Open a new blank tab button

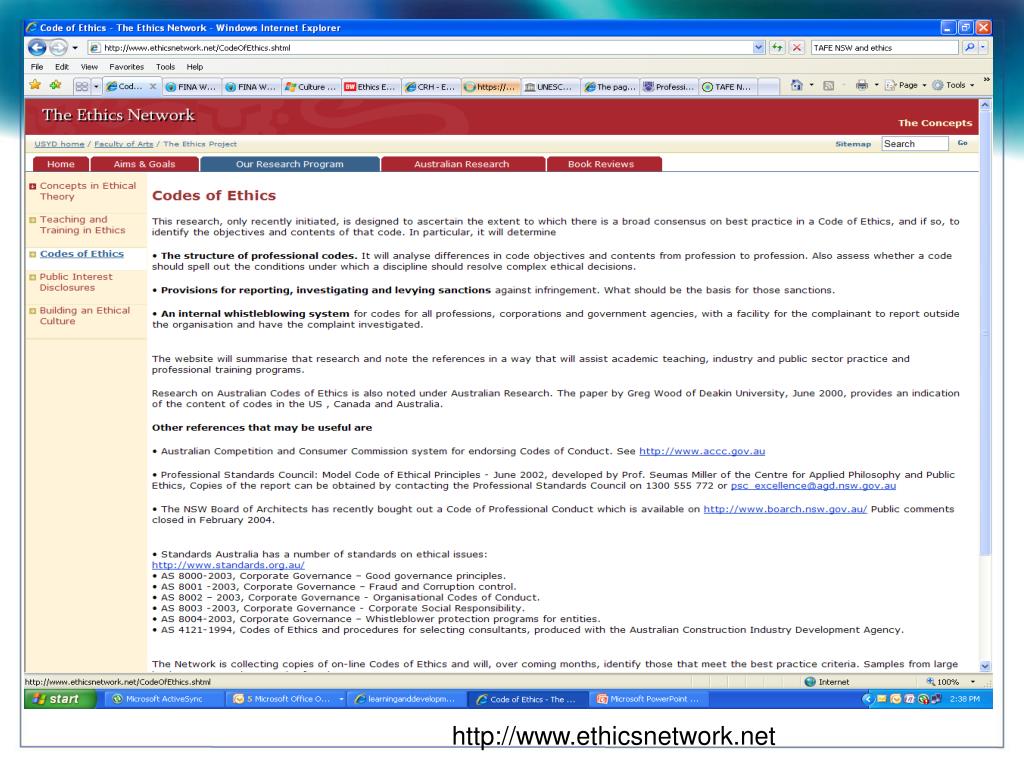[769, 87]
